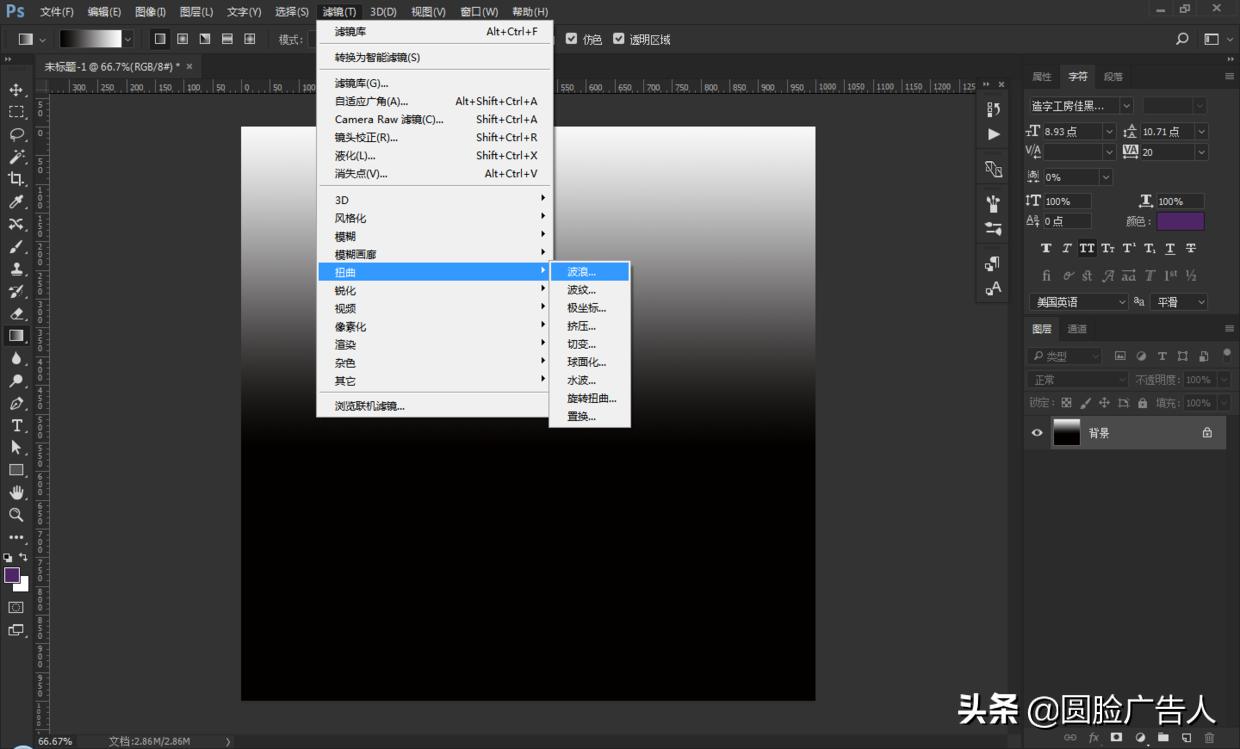The height and width of the screenshot is (749, 1240).
Task: Open the gradient picker dropdown arrow
Action: click(128, 39)
